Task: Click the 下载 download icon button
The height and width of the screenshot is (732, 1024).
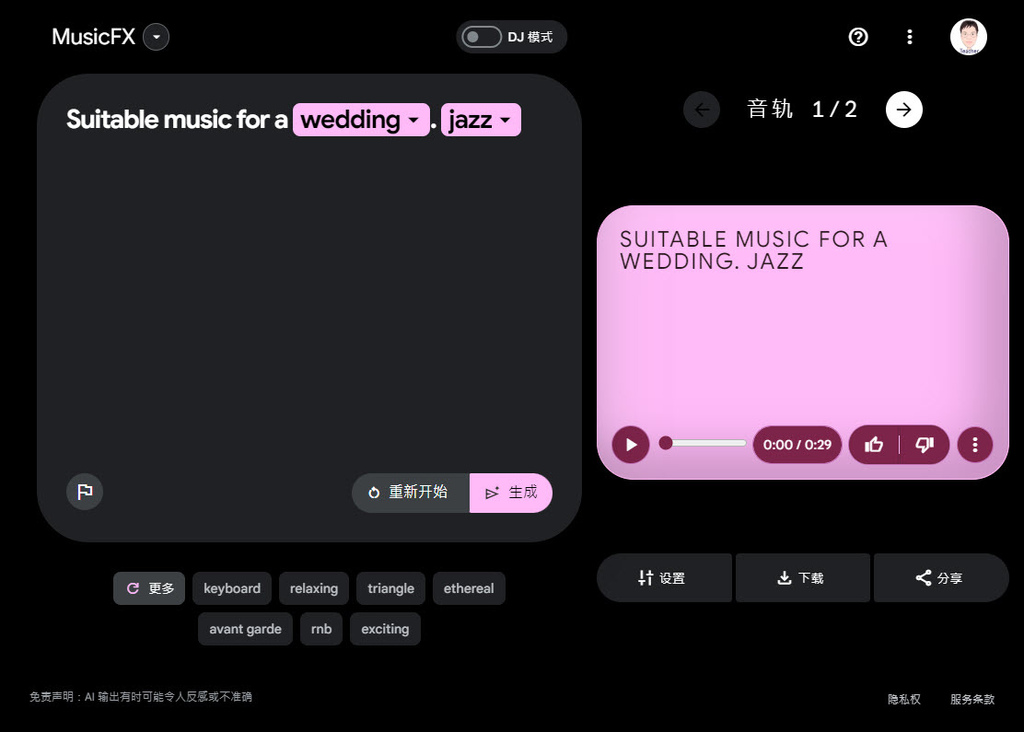Action: pos(802,577)
